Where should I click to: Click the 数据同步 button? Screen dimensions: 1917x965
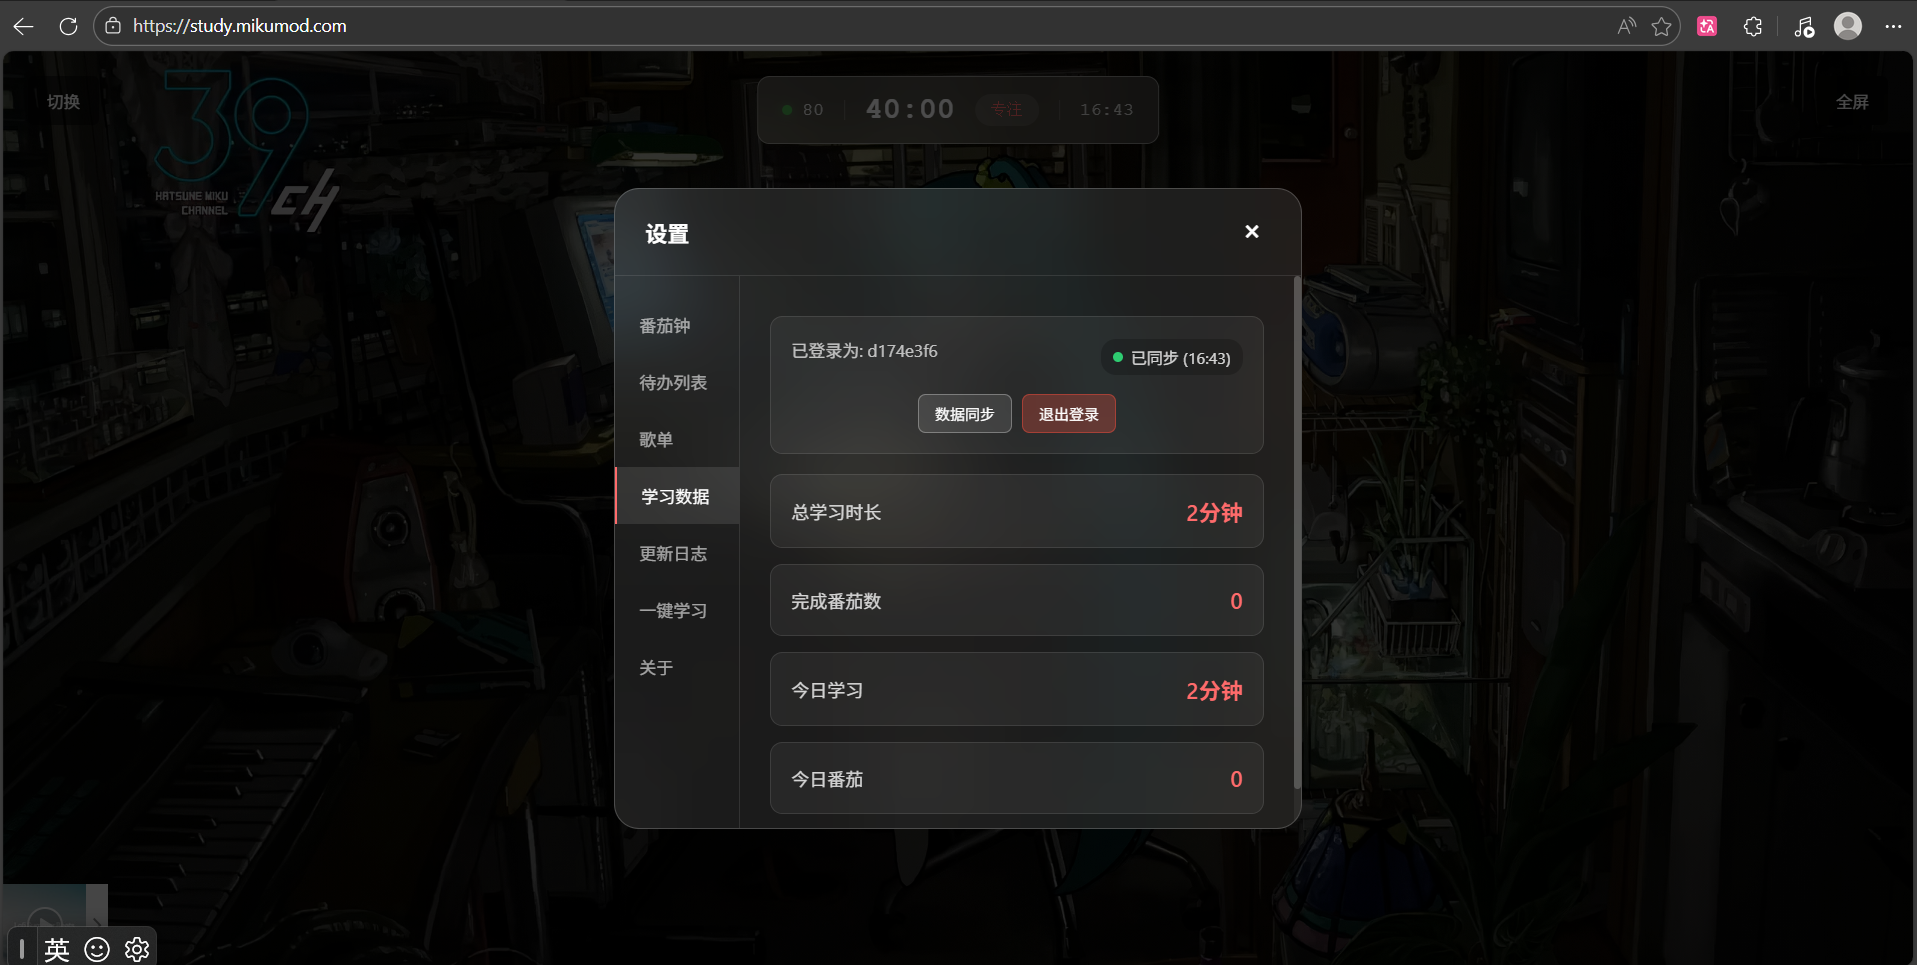point(964,414)
